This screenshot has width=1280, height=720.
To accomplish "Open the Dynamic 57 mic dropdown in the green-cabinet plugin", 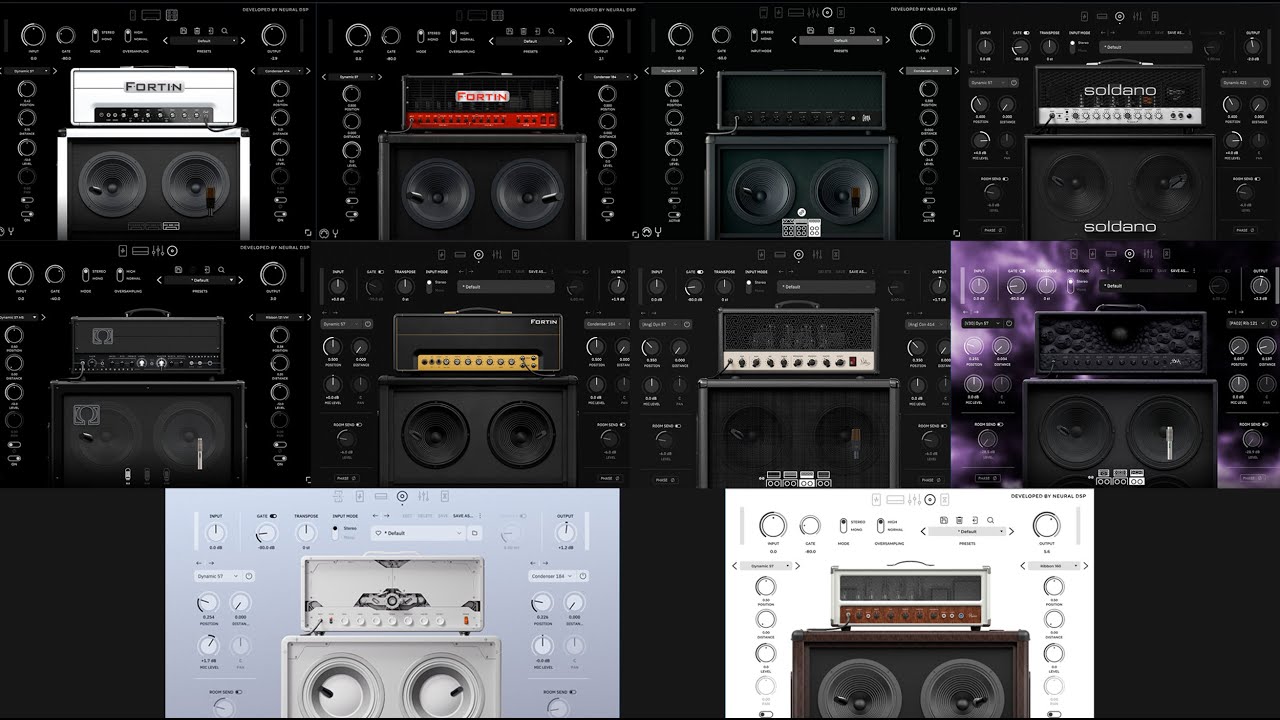I will click(x=674, y=71).
